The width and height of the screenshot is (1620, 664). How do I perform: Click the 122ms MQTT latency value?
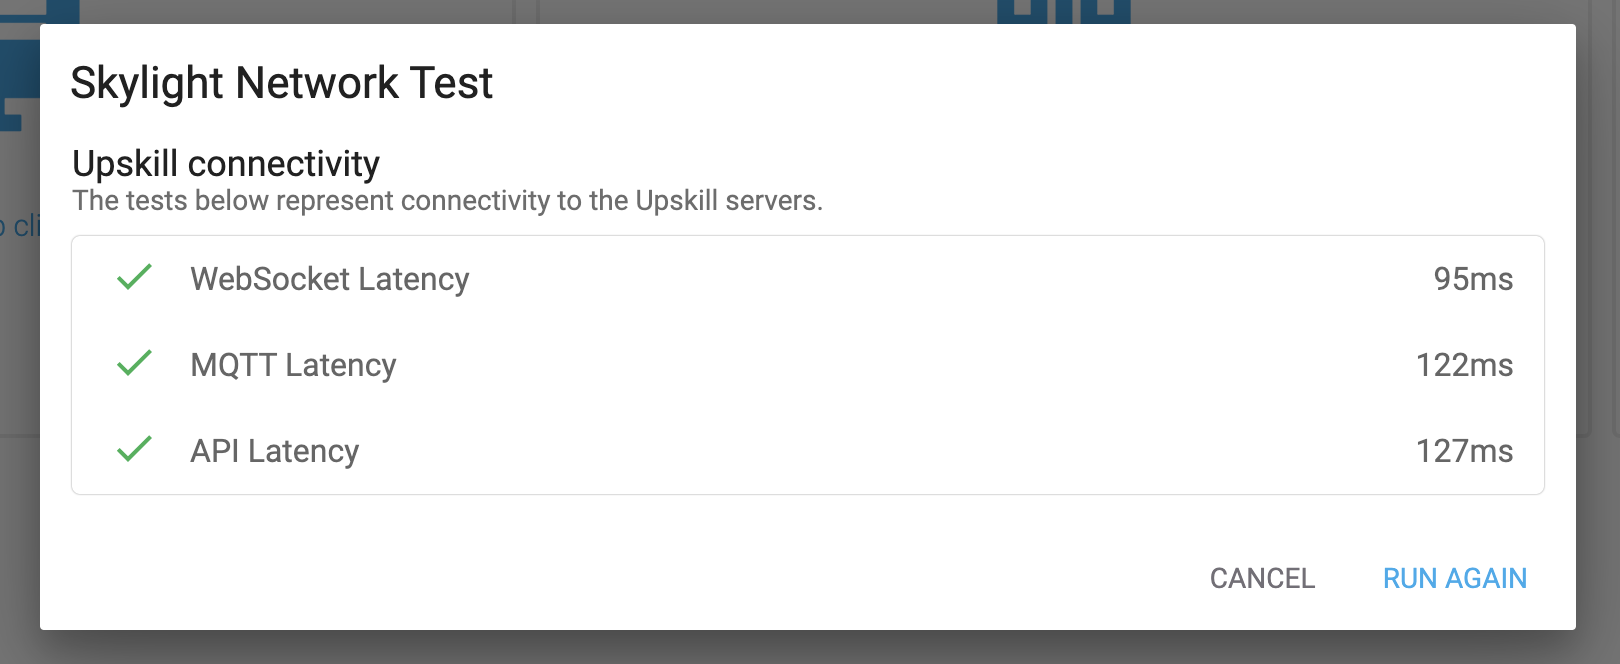1464,365
